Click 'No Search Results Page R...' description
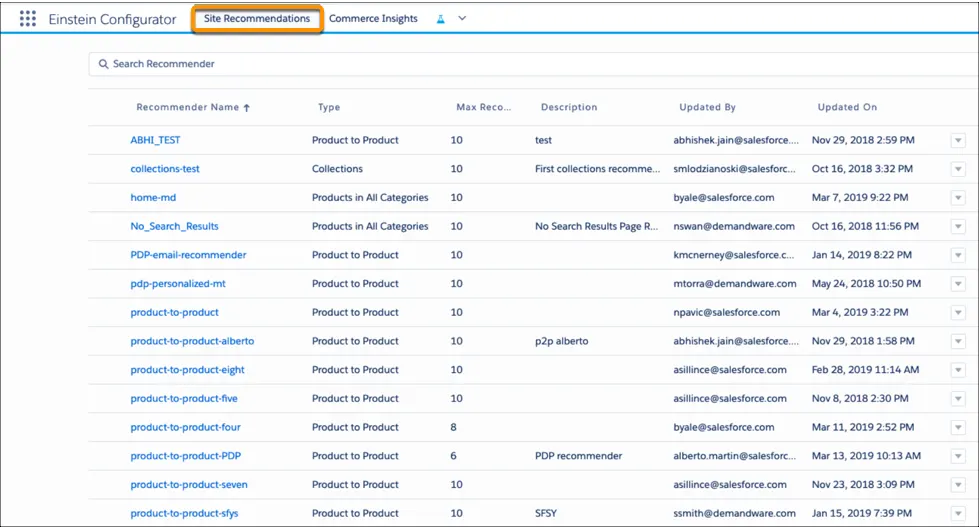979x527 pixels. tap(596, 226)
